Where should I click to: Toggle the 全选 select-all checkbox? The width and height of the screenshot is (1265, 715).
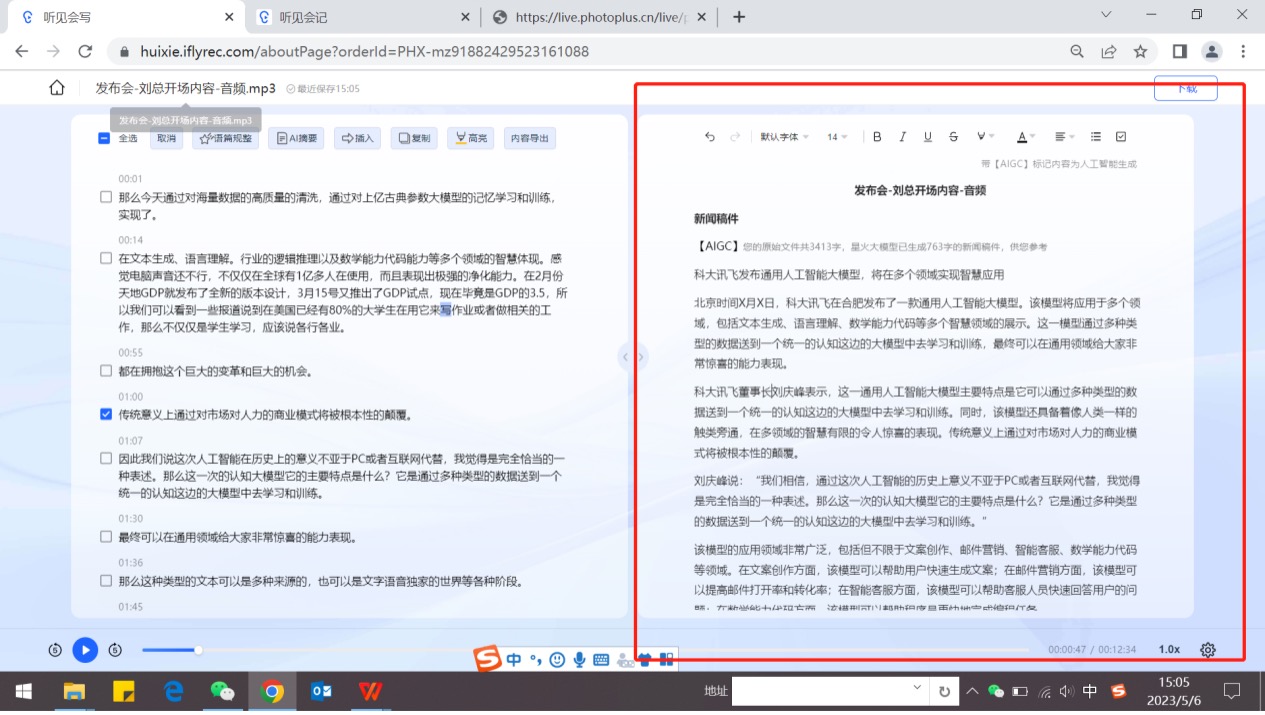click(104, 139)
